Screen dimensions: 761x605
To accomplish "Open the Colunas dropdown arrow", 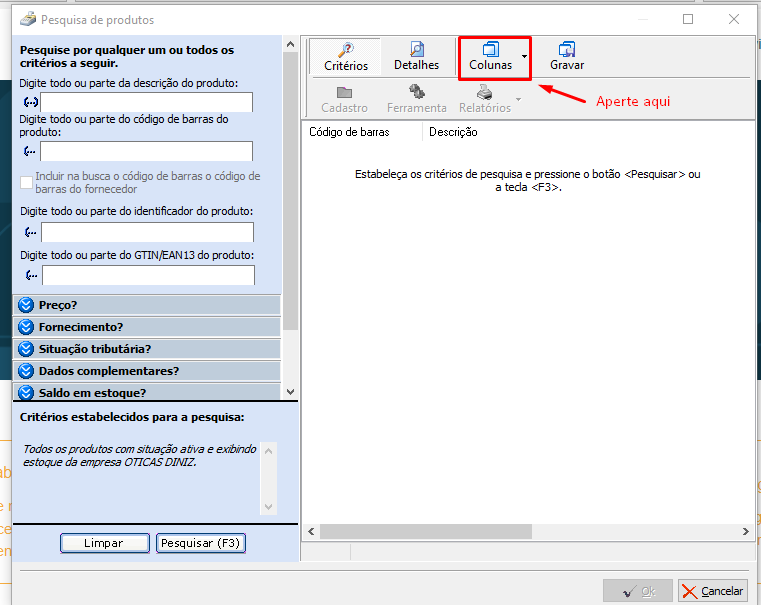I will 524,57.
